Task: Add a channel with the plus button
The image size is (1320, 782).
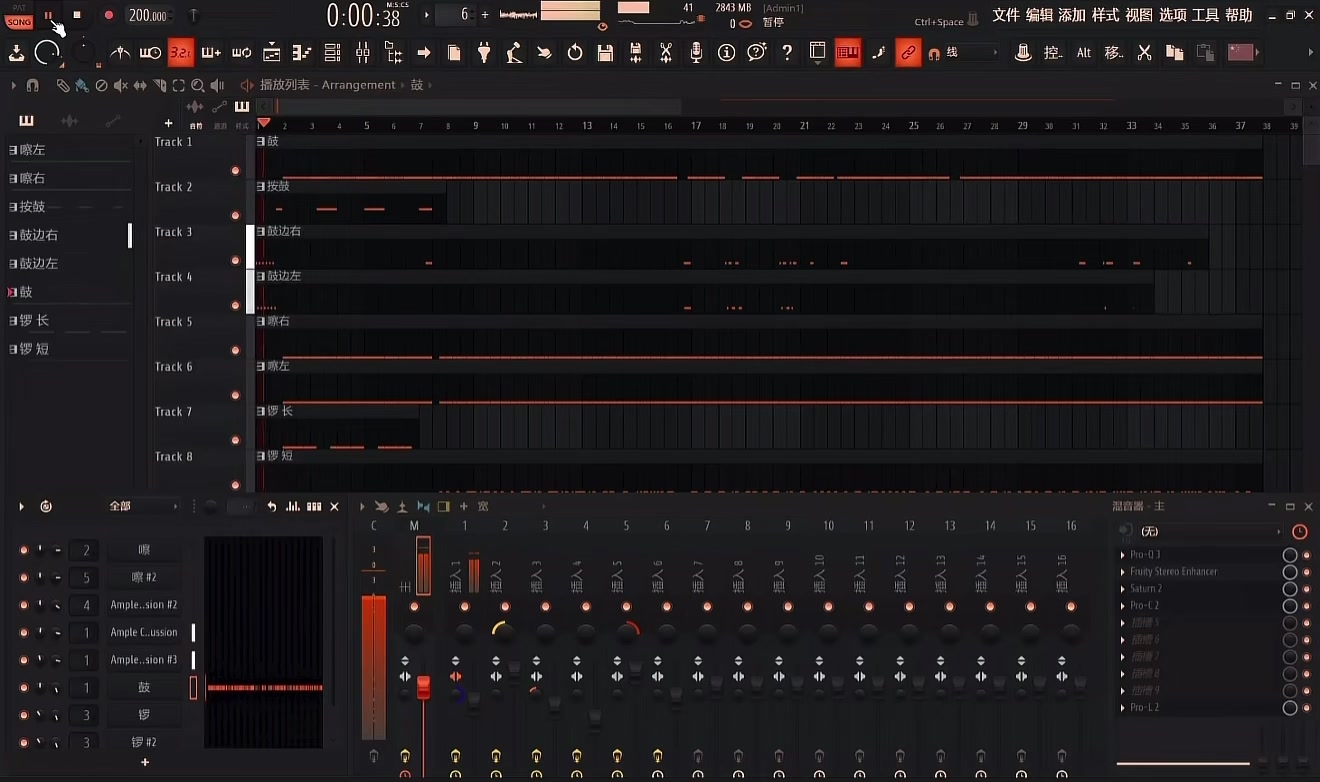Action: coord(145,763)
